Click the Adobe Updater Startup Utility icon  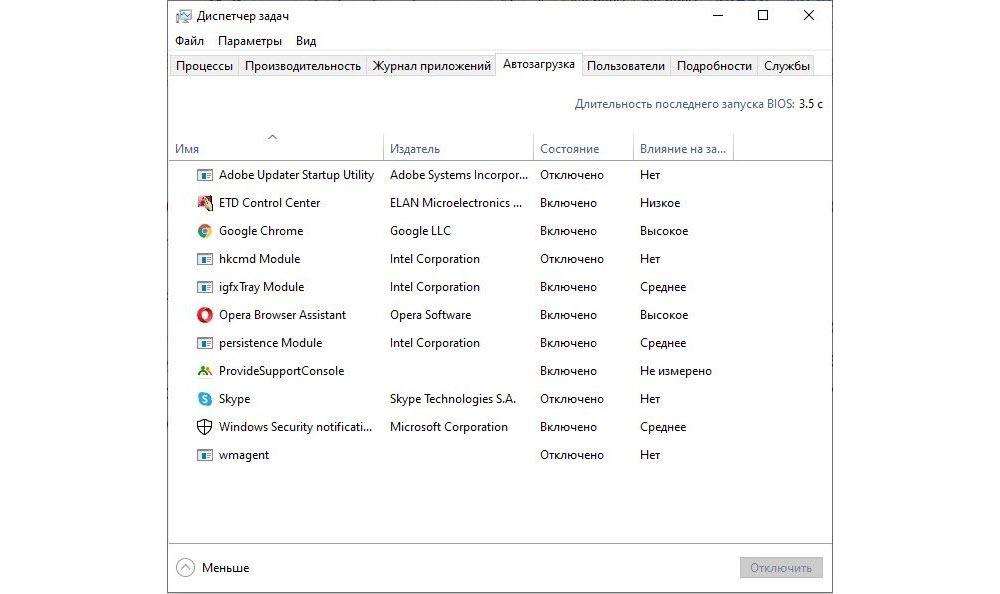204,175
